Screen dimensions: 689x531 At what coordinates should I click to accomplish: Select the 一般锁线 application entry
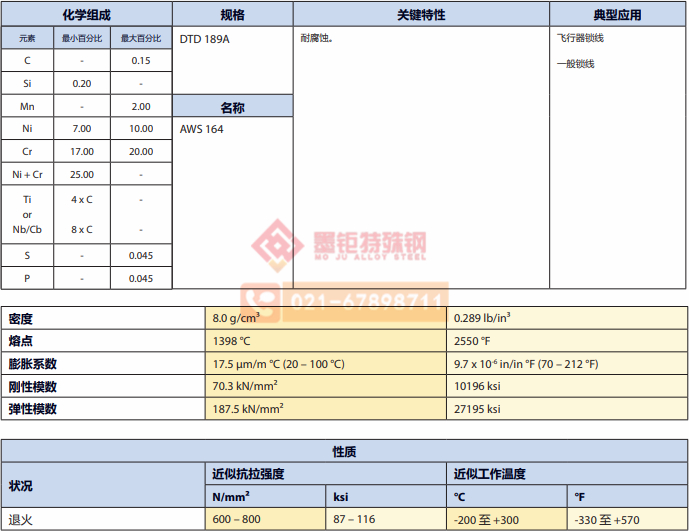575,64
